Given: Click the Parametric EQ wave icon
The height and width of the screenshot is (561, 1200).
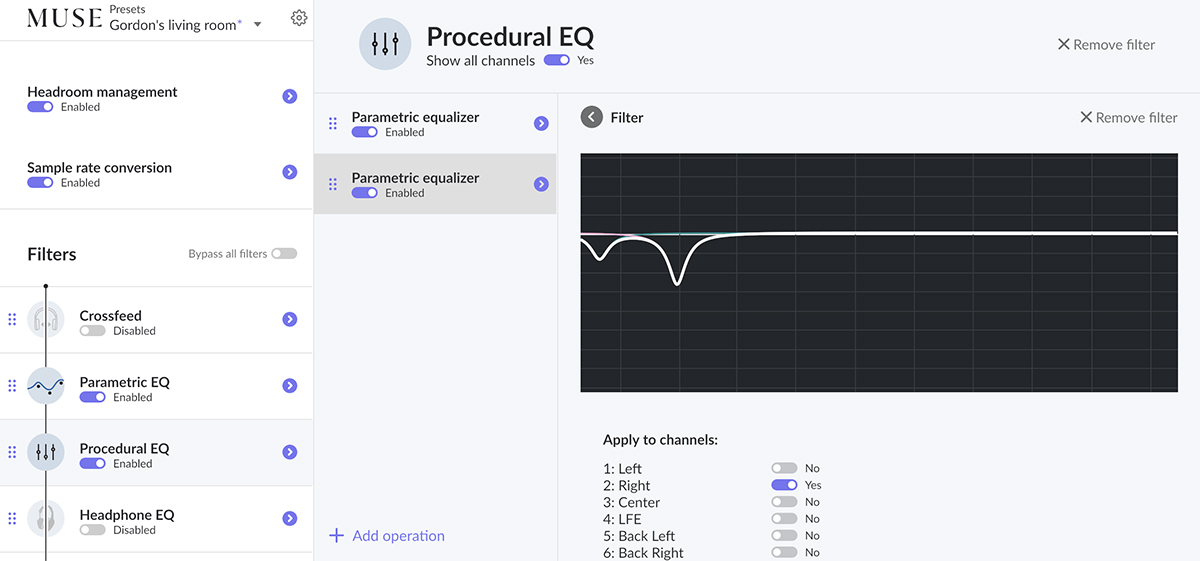Looking at the screenshot, I should coord(46,386).
